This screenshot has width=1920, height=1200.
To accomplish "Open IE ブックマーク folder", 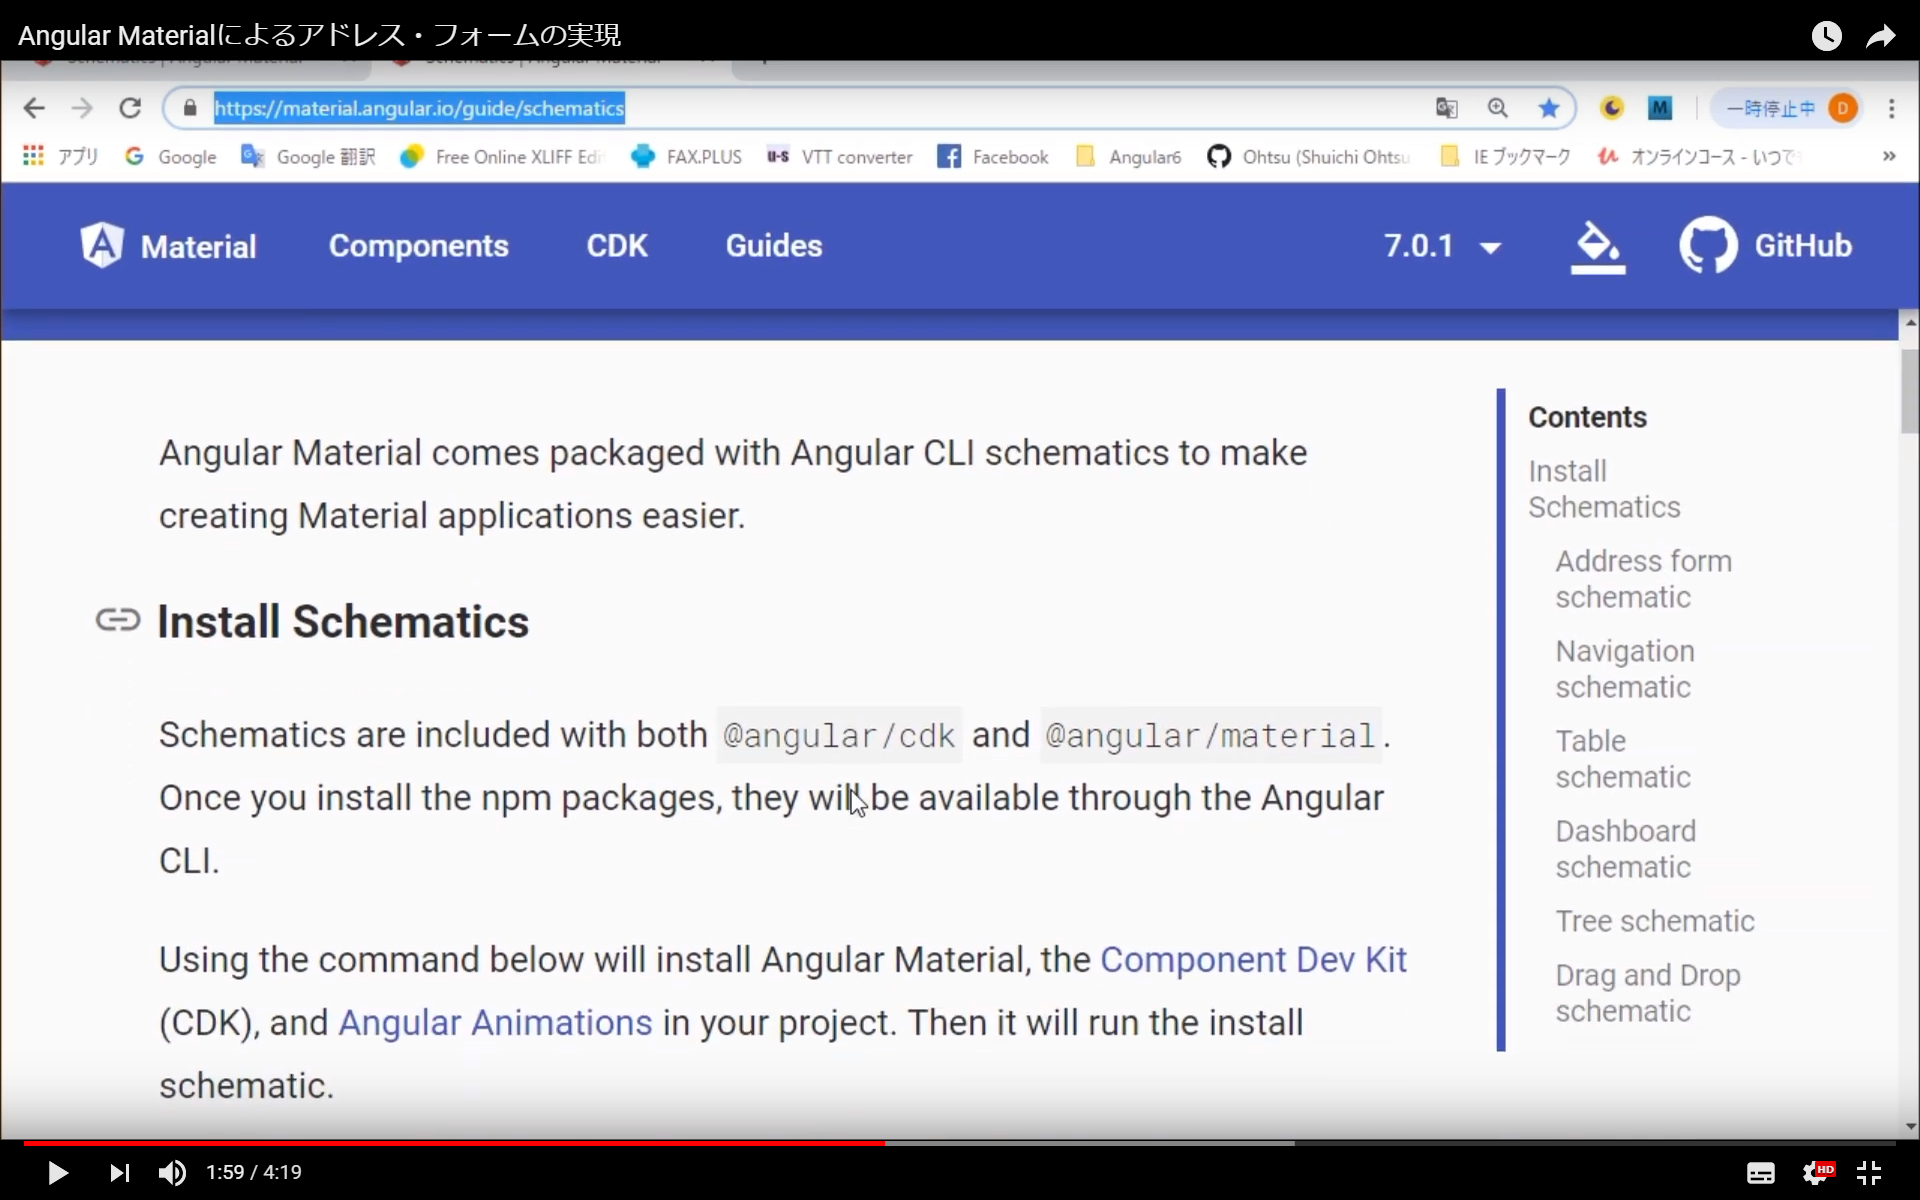I will tap(1505, 157).
